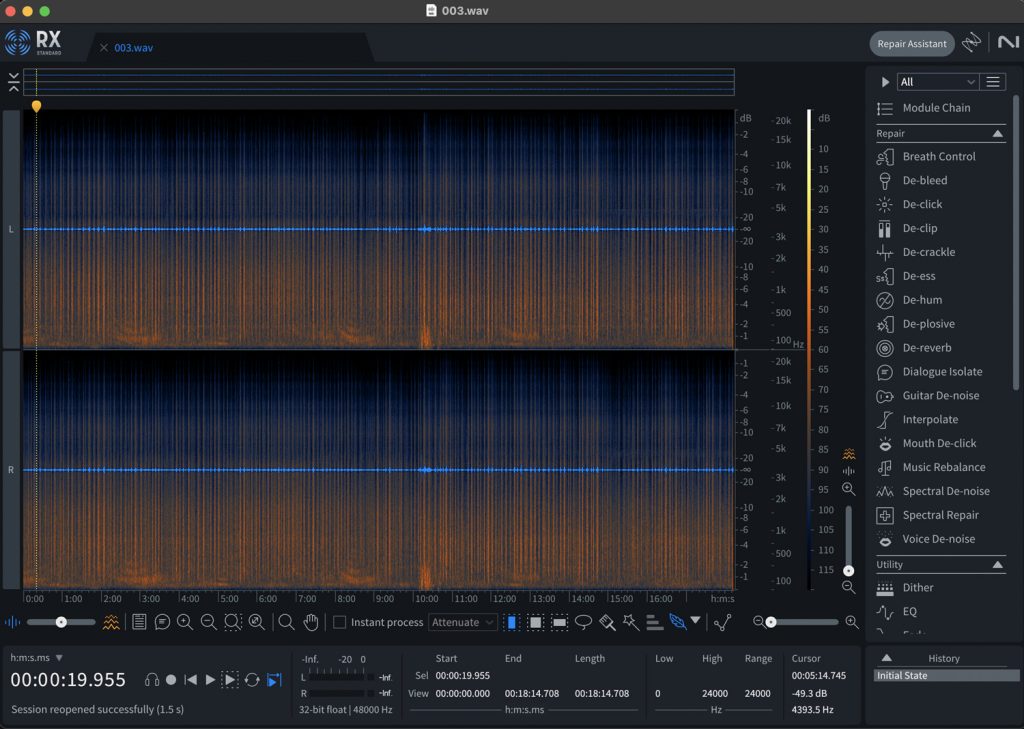Open the module list hamburger menu
This screenshot has width=1024, height=729.
coord(993,82)
